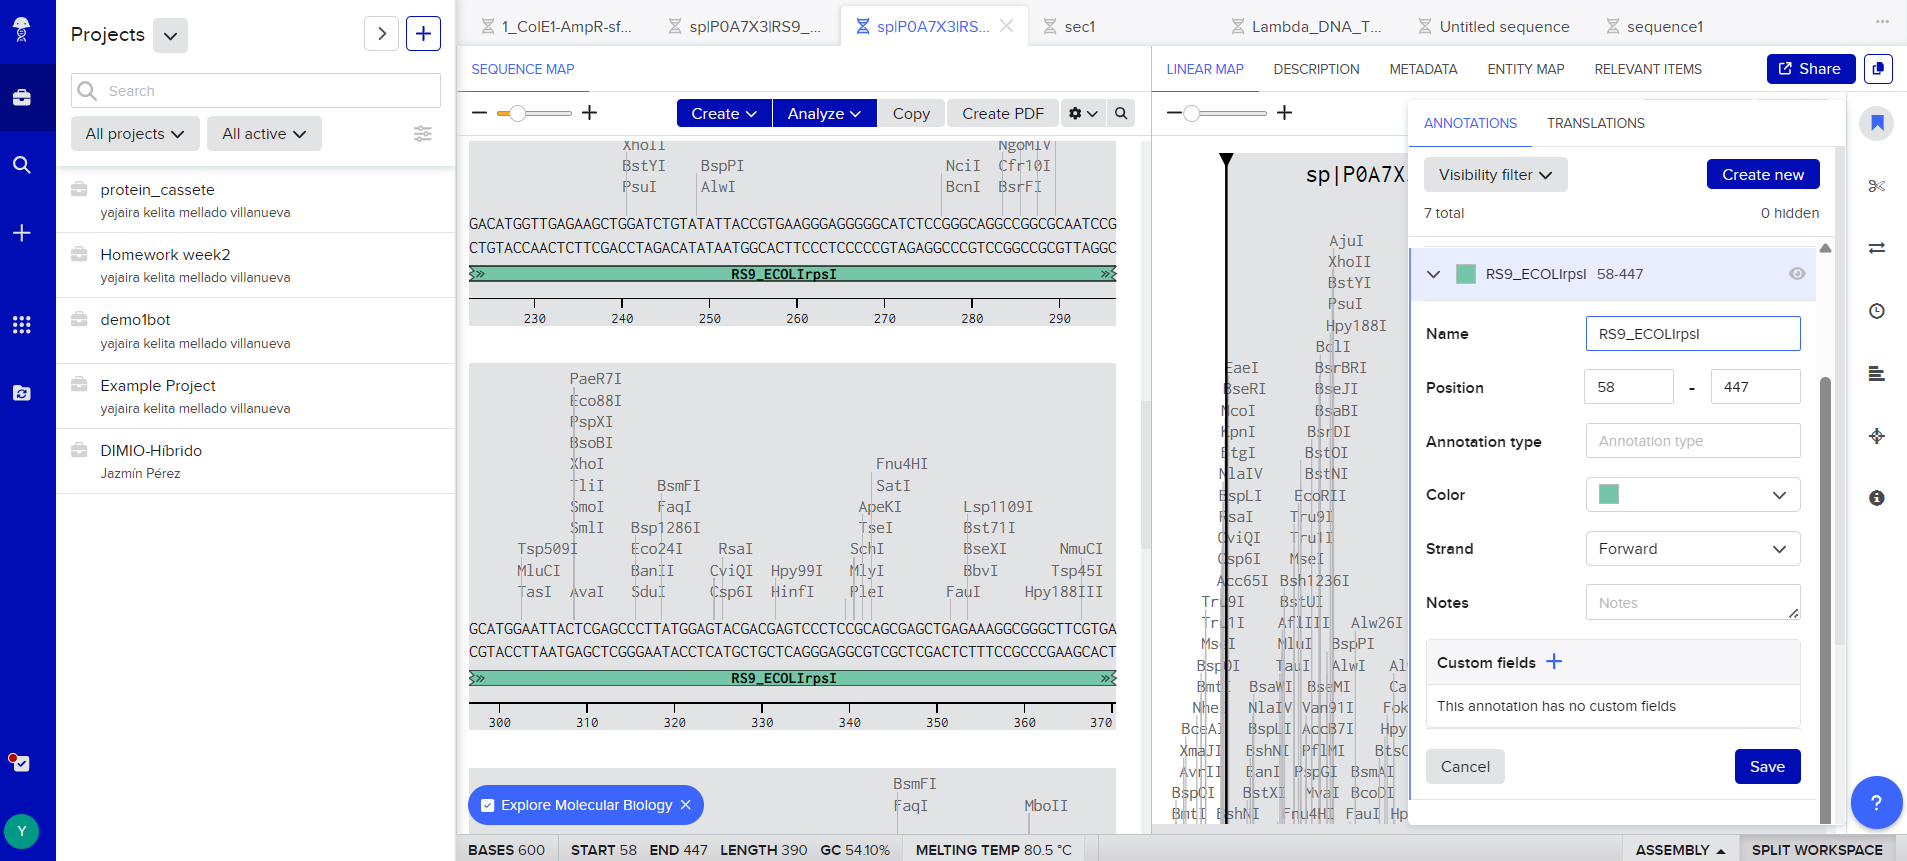Click the SPLIT WORKSPACE toggle
1907x861 pixels.
coord(1816,849)
